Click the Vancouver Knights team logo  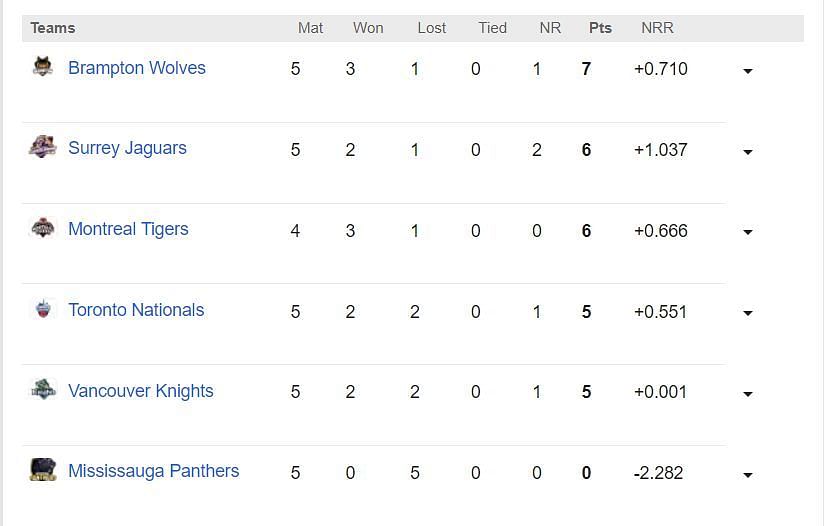(x=43, y=389)
